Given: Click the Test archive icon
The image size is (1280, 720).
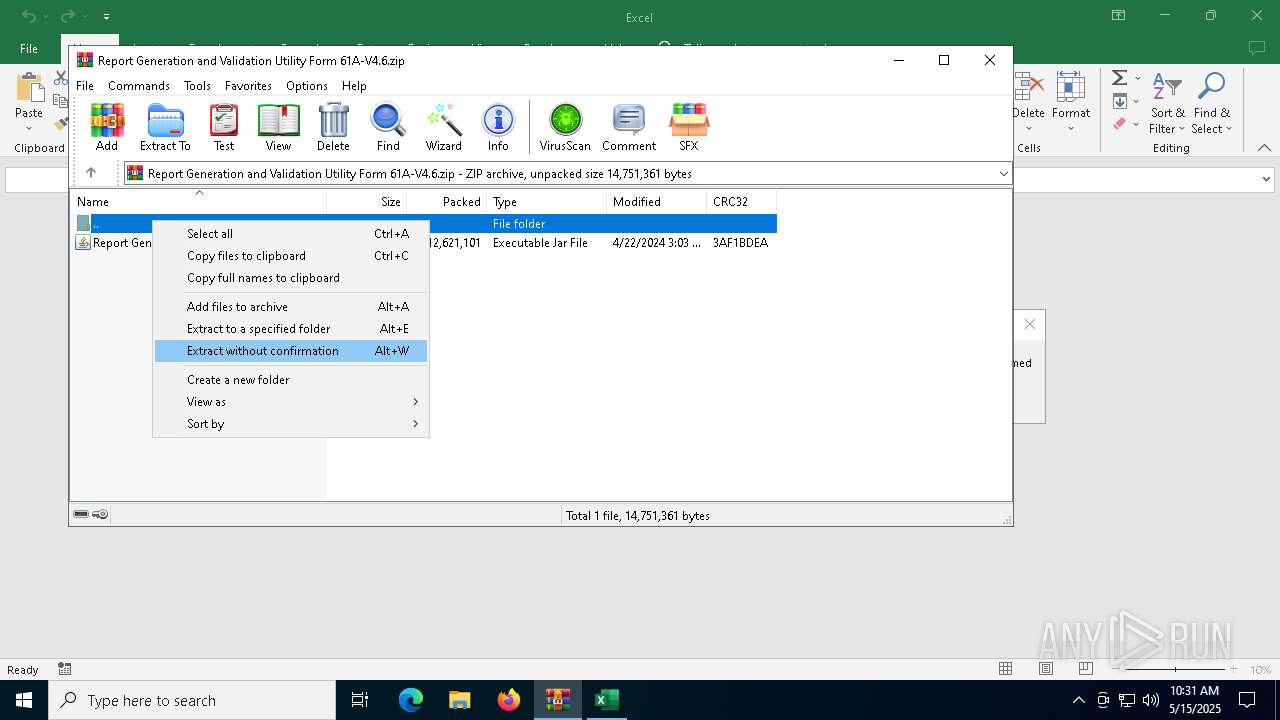Looking at the screenshot, I should point(224,127).
